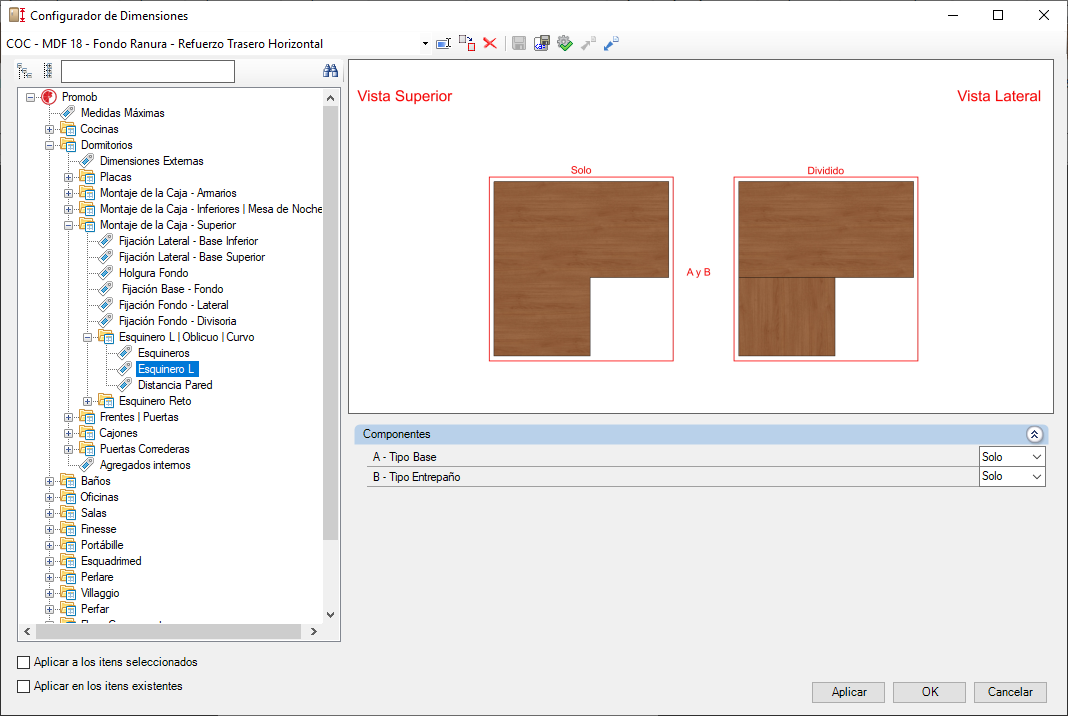
Task: Click the tree horizontal scrollbar right arrow
Action: (x=313, y=632)
